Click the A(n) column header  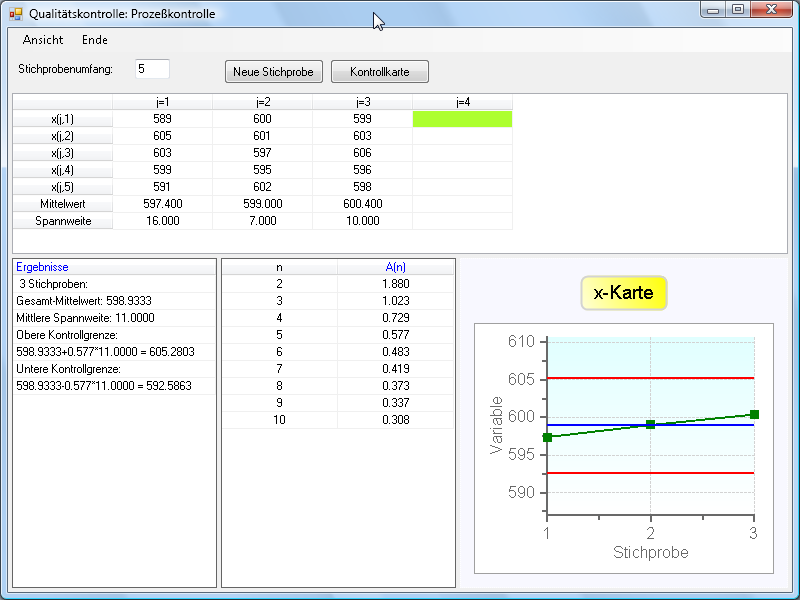pos(395,267)
